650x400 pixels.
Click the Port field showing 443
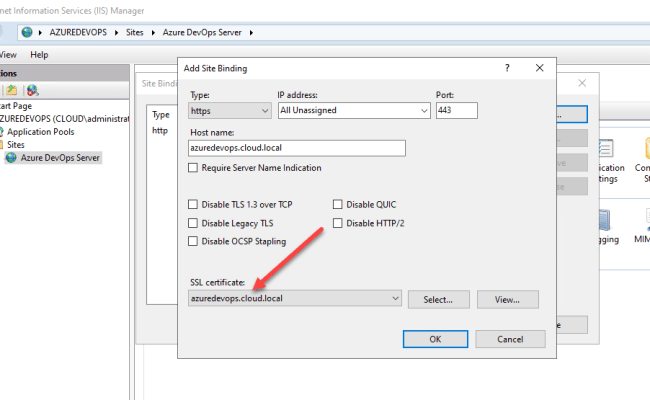click(456, 111)
